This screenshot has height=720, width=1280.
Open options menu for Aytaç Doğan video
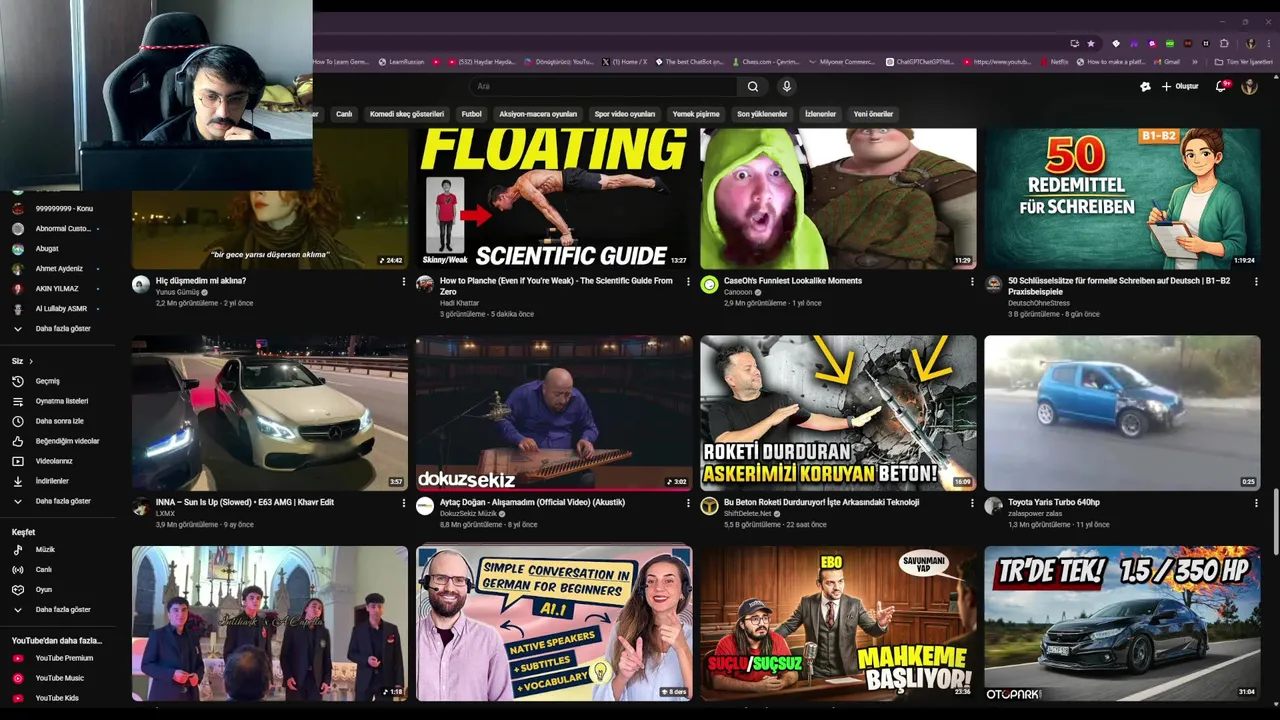point(688,503)
